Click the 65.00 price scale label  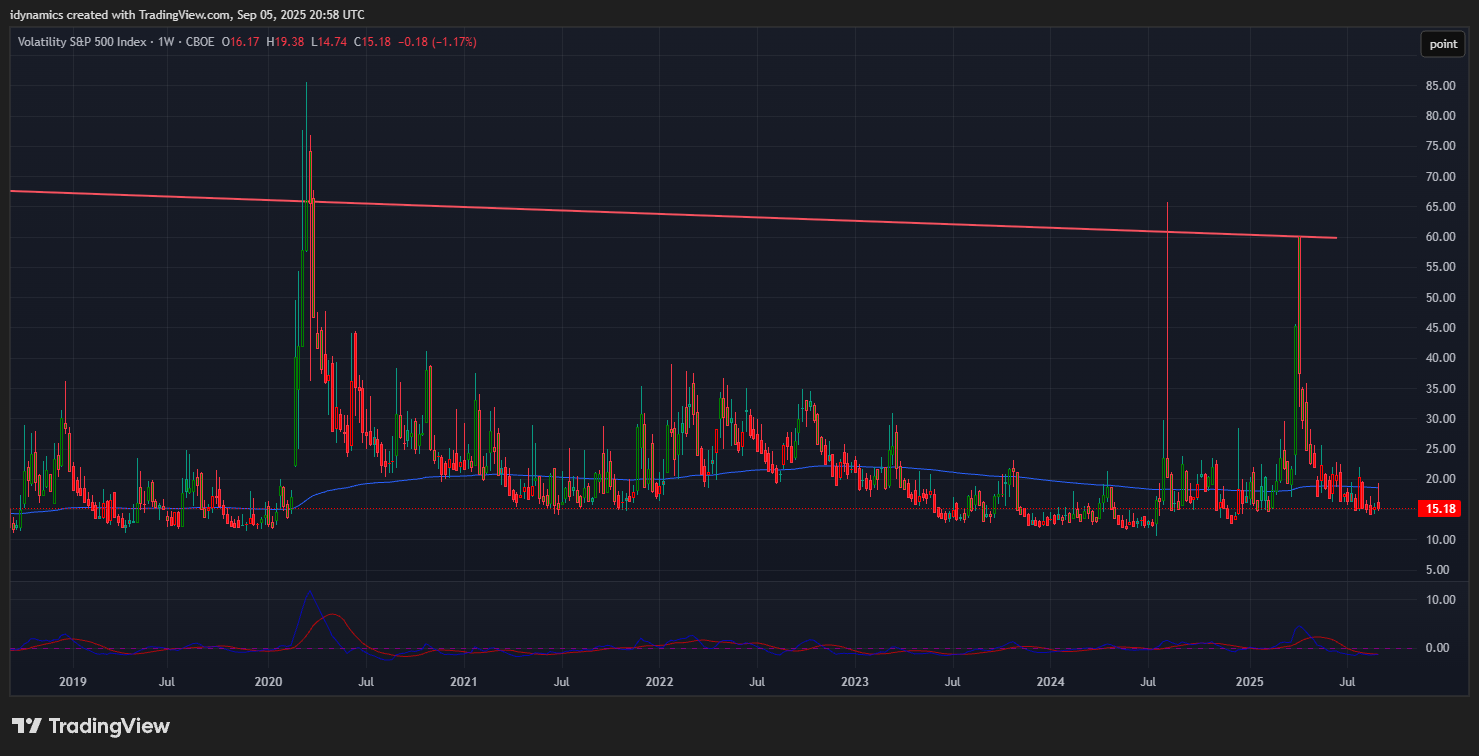(x=1440, y=207)
